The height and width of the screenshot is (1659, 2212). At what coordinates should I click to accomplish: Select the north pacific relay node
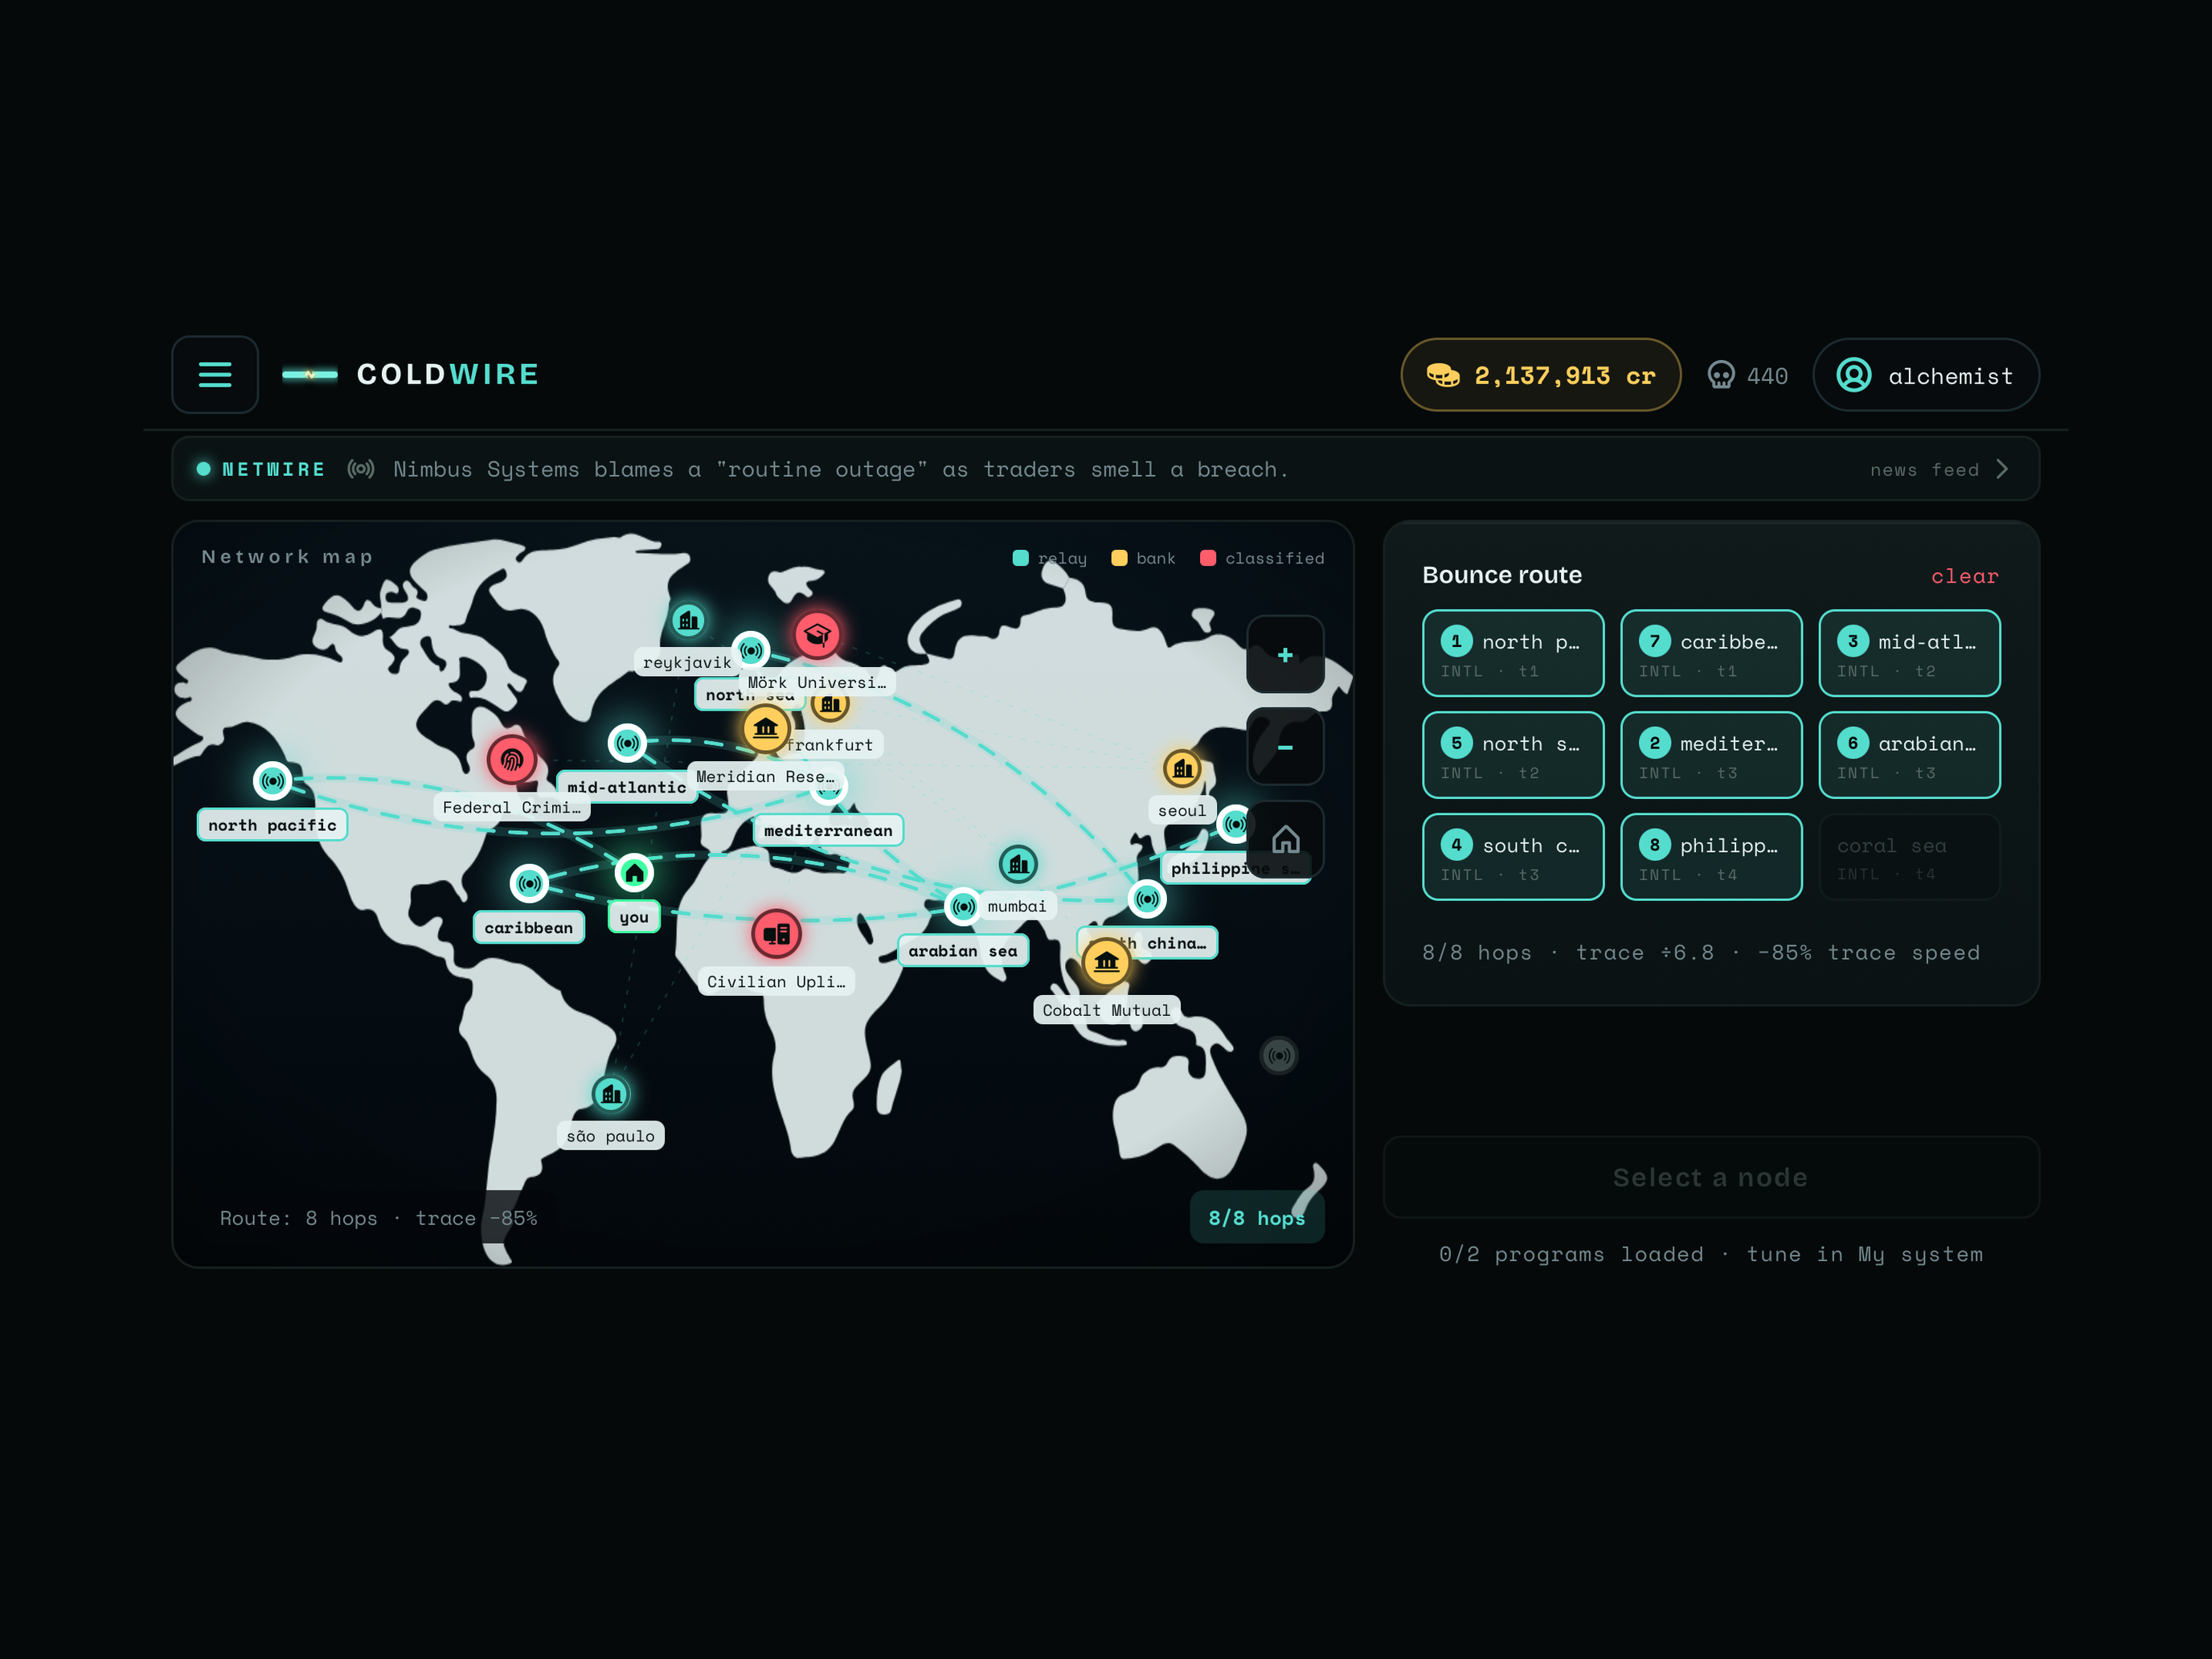(273, 781)
